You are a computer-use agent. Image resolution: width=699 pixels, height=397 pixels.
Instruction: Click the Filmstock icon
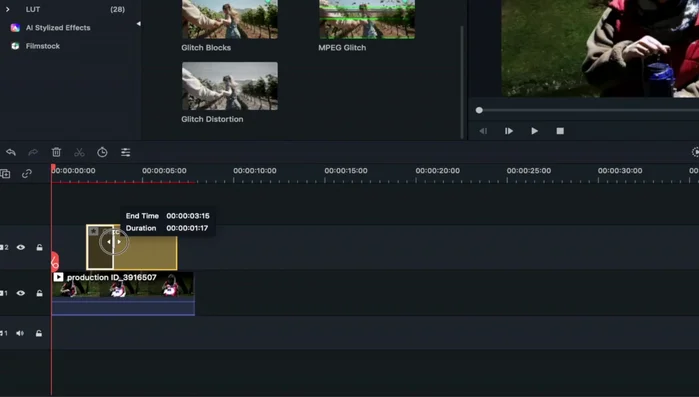(x=15, y=46)
